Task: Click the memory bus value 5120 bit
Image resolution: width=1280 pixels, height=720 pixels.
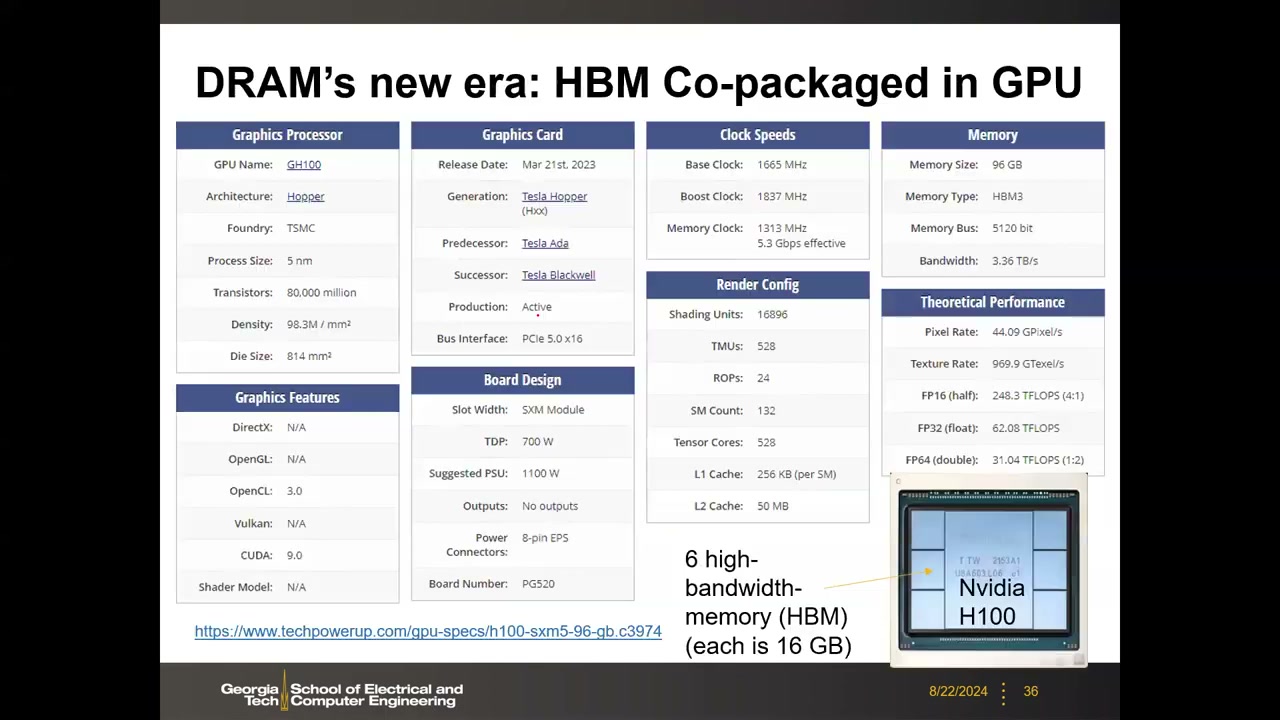Action: point(1012,228)
